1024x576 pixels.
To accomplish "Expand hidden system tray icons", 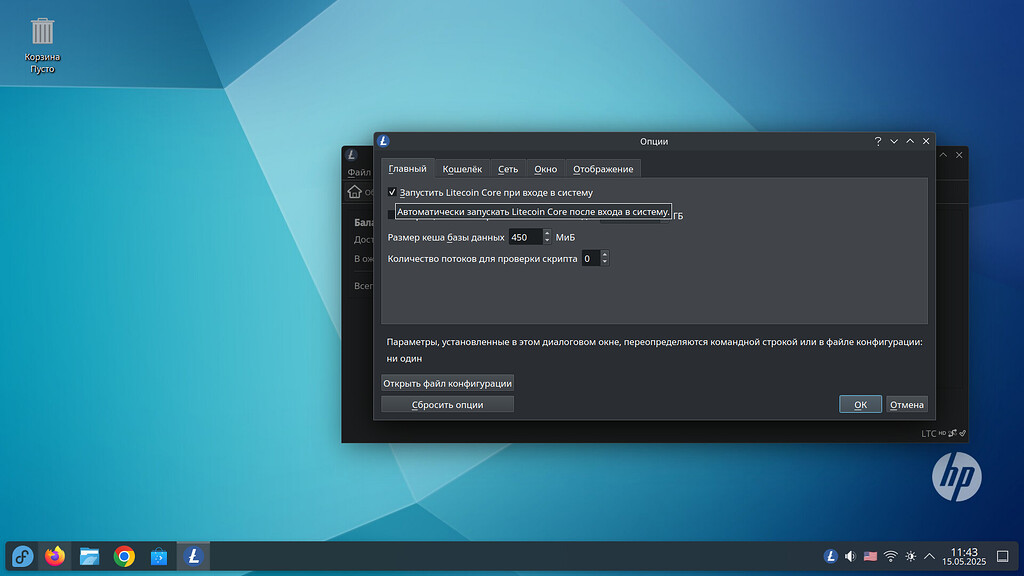I will 929,556.
